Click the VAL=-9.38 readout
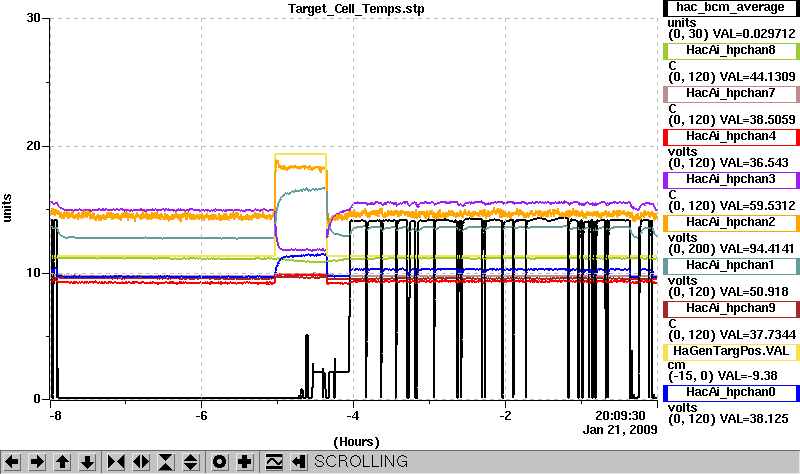800x474 pixels. tap(747, 376)
